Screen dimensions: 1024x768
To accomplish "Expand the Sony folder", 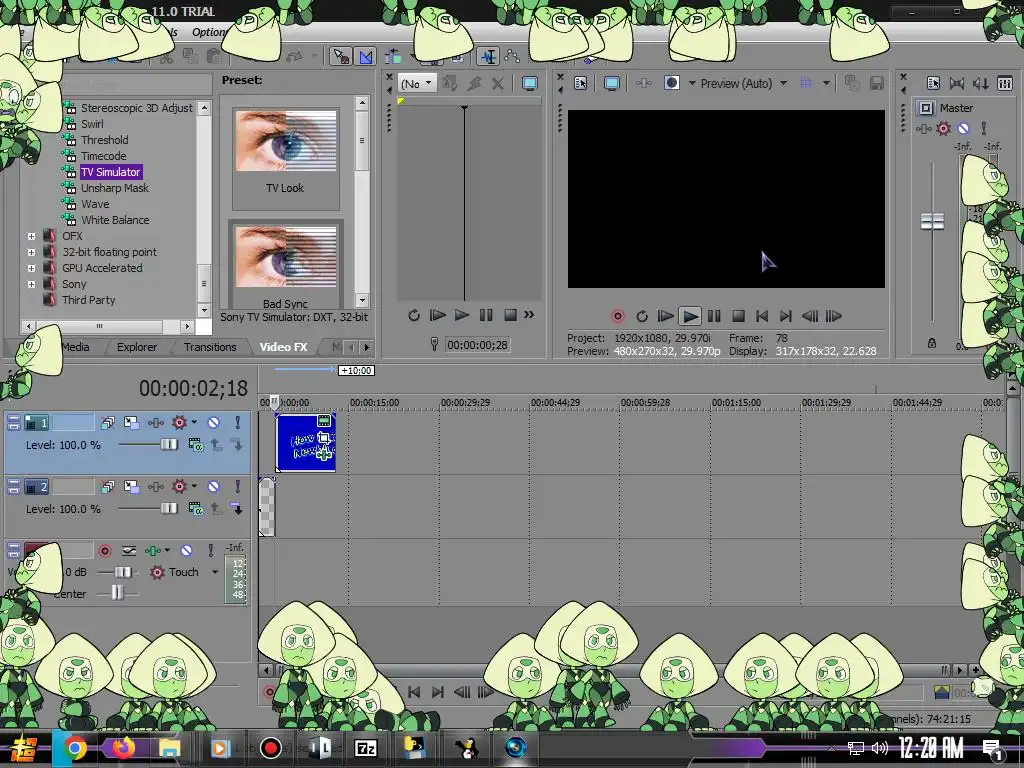I will point(31,284).
